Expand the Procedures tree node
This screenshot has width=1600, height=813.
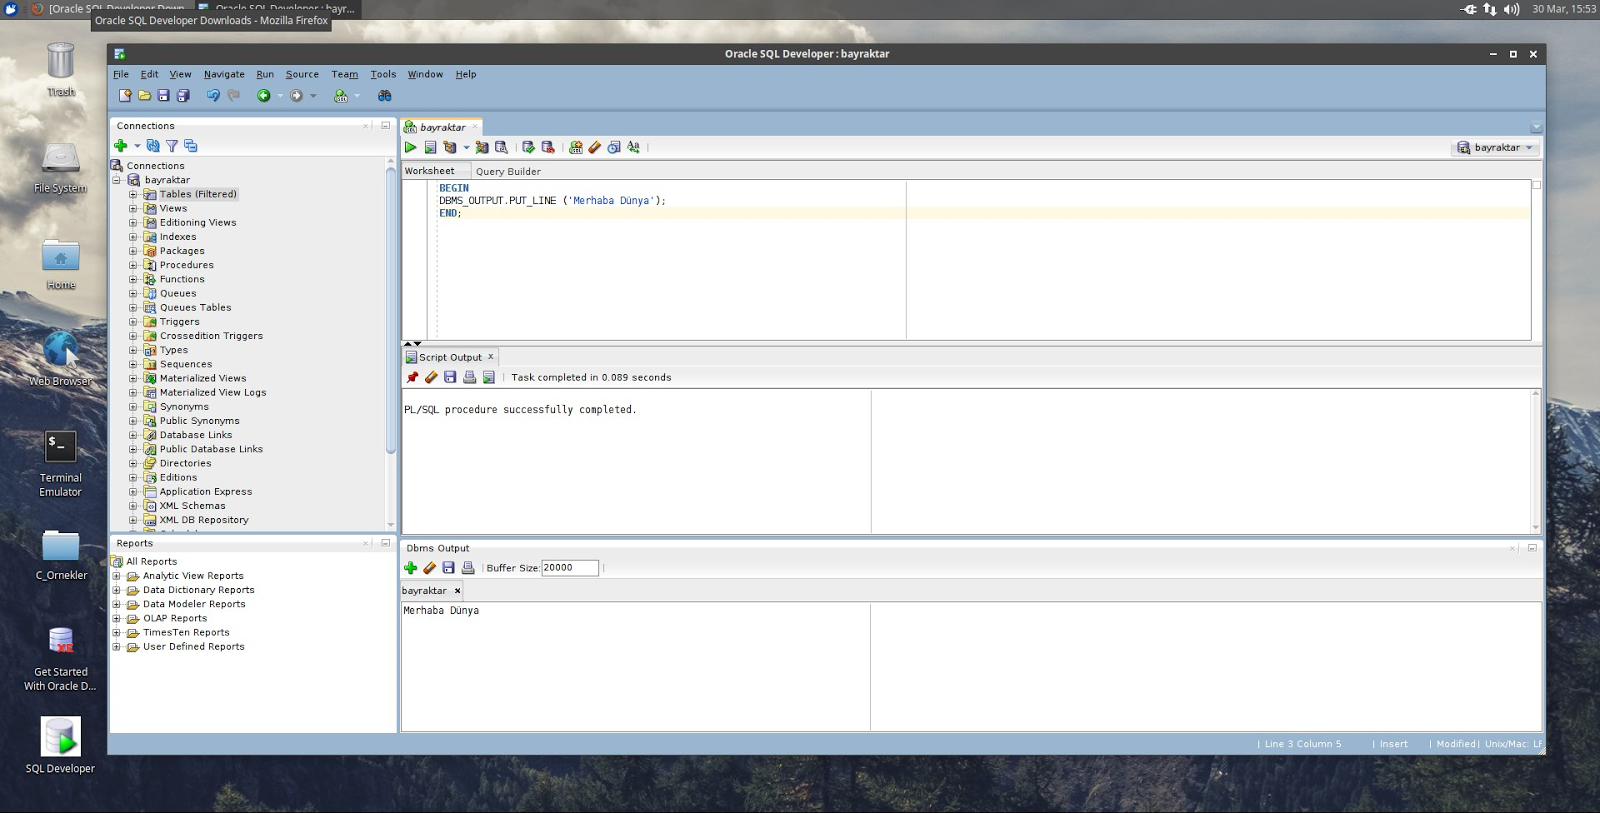133,265
